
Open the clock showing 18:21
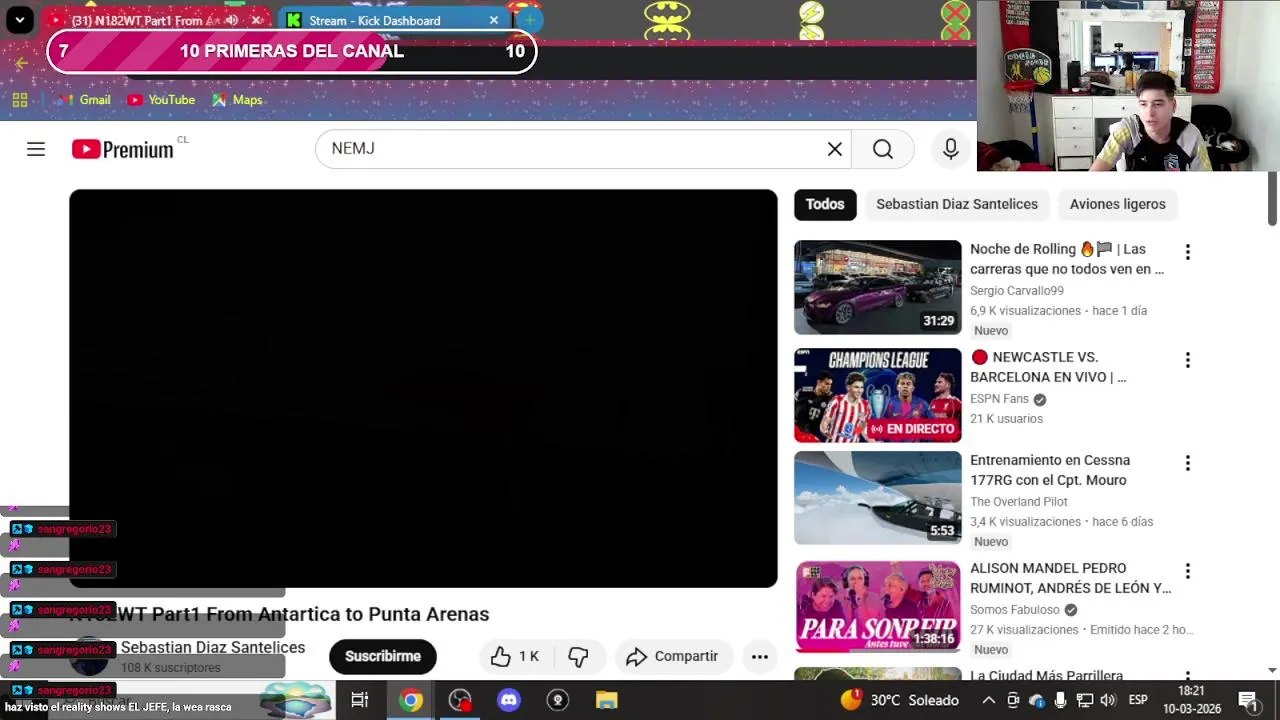(1192, 700)
